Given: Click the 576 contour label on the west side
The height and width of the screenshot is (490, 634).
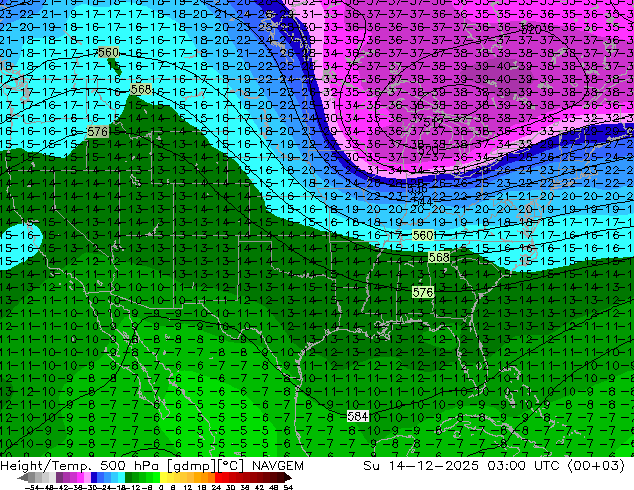Looking at the screenshot, I should (97, 132).
